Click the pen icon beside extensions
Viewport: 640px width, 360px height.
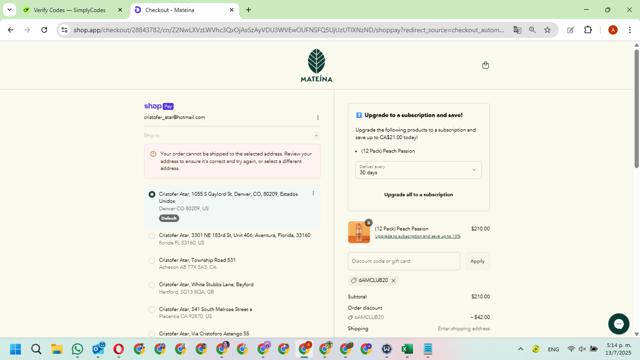pyautogui.click(x=571, y=30)
